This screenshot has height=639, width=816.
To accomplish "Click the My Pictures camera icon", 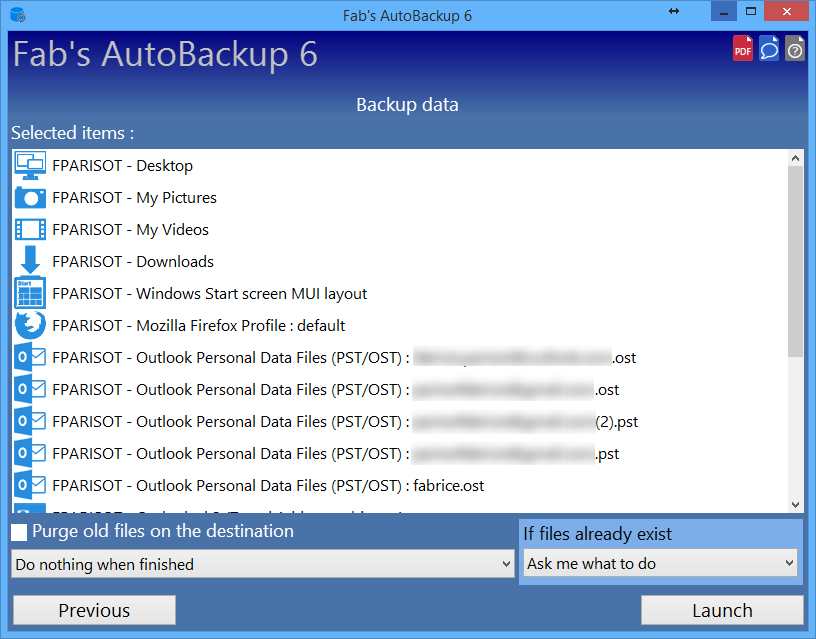I will [30, 198].
